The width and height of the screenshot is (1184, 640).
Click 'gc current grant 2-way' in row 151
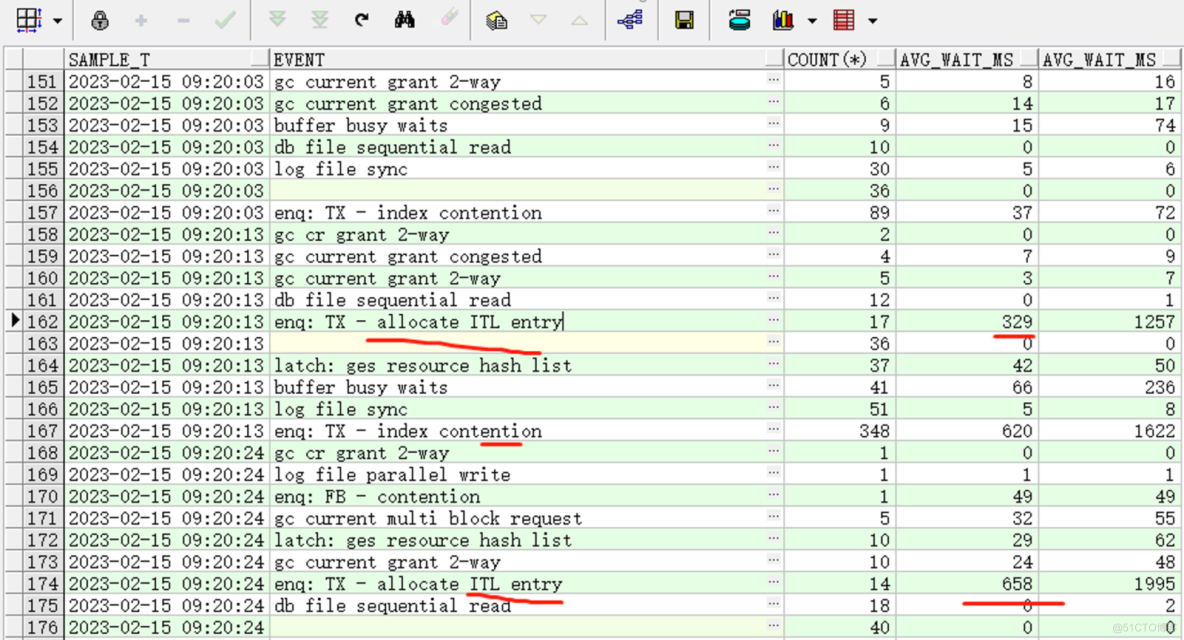387,82
